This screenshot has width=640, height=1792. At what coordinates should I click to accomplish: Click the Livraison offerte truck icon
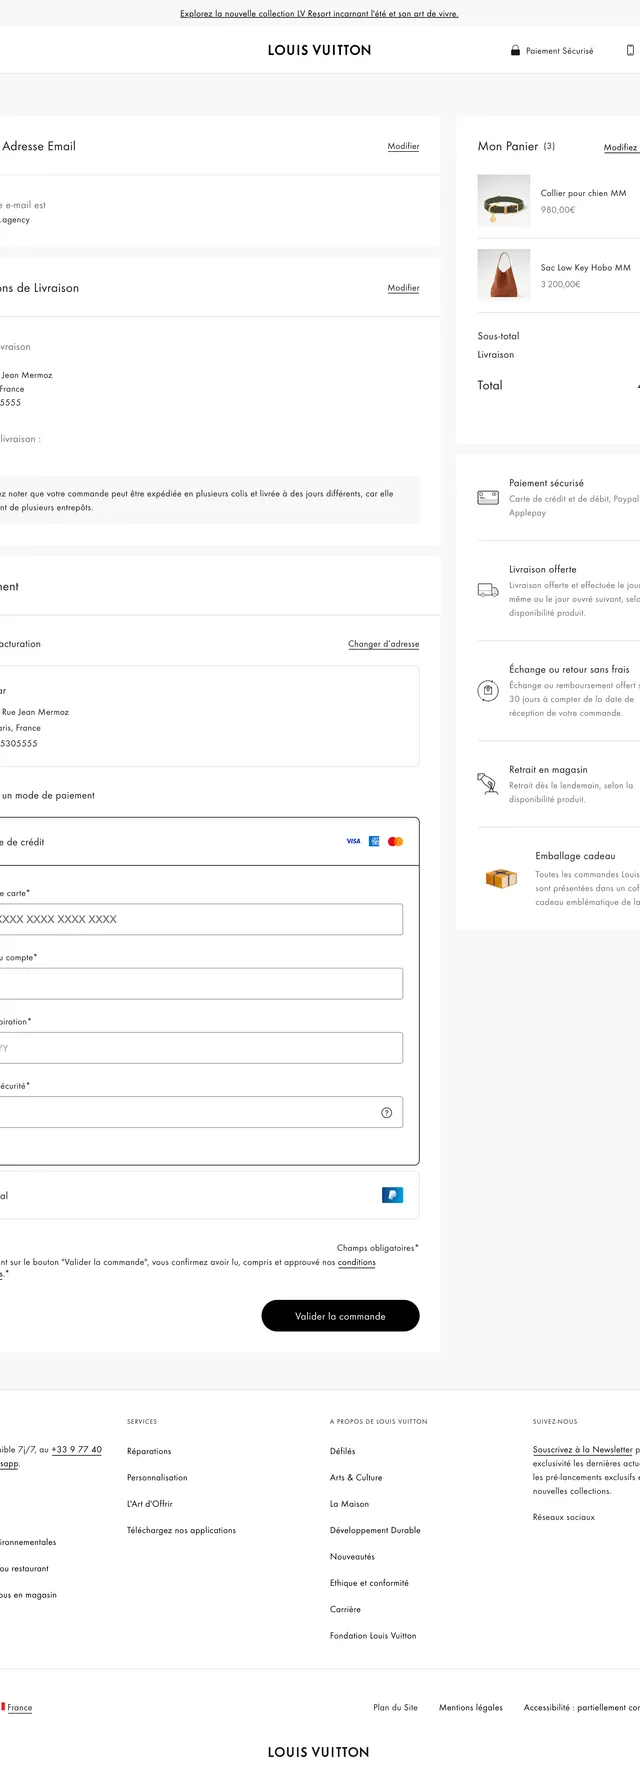[488, 590]
